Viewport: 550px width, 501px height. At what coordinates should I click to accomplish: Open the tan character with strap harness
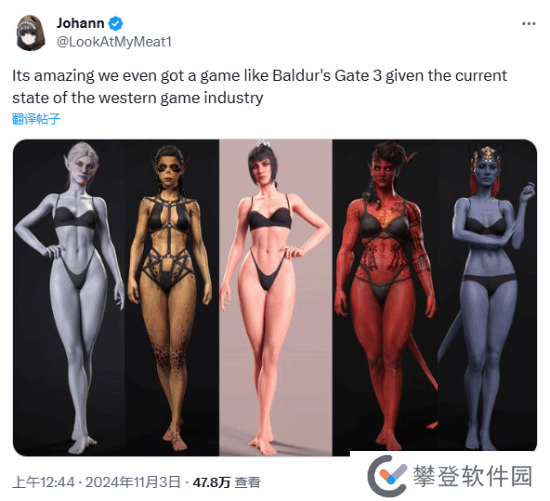172,298
